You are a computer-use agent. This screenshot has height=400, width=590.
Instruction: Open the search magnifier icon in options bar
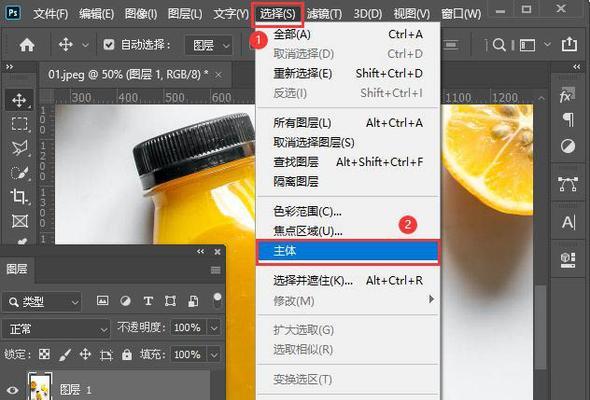[499, 45]
